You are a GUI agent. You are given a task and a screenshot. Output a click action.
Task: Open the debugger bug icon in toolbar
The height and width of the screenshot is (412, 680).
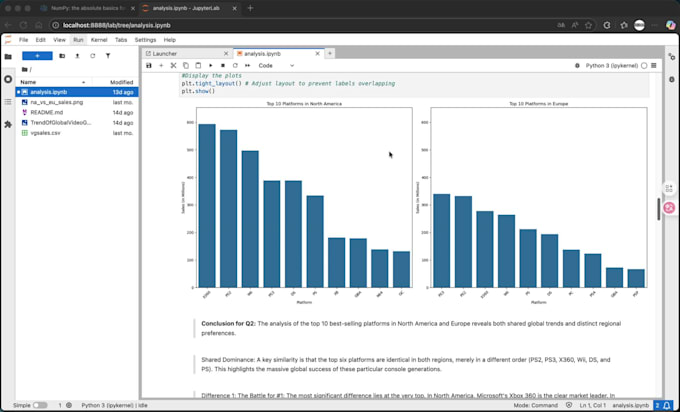[577, 65]
